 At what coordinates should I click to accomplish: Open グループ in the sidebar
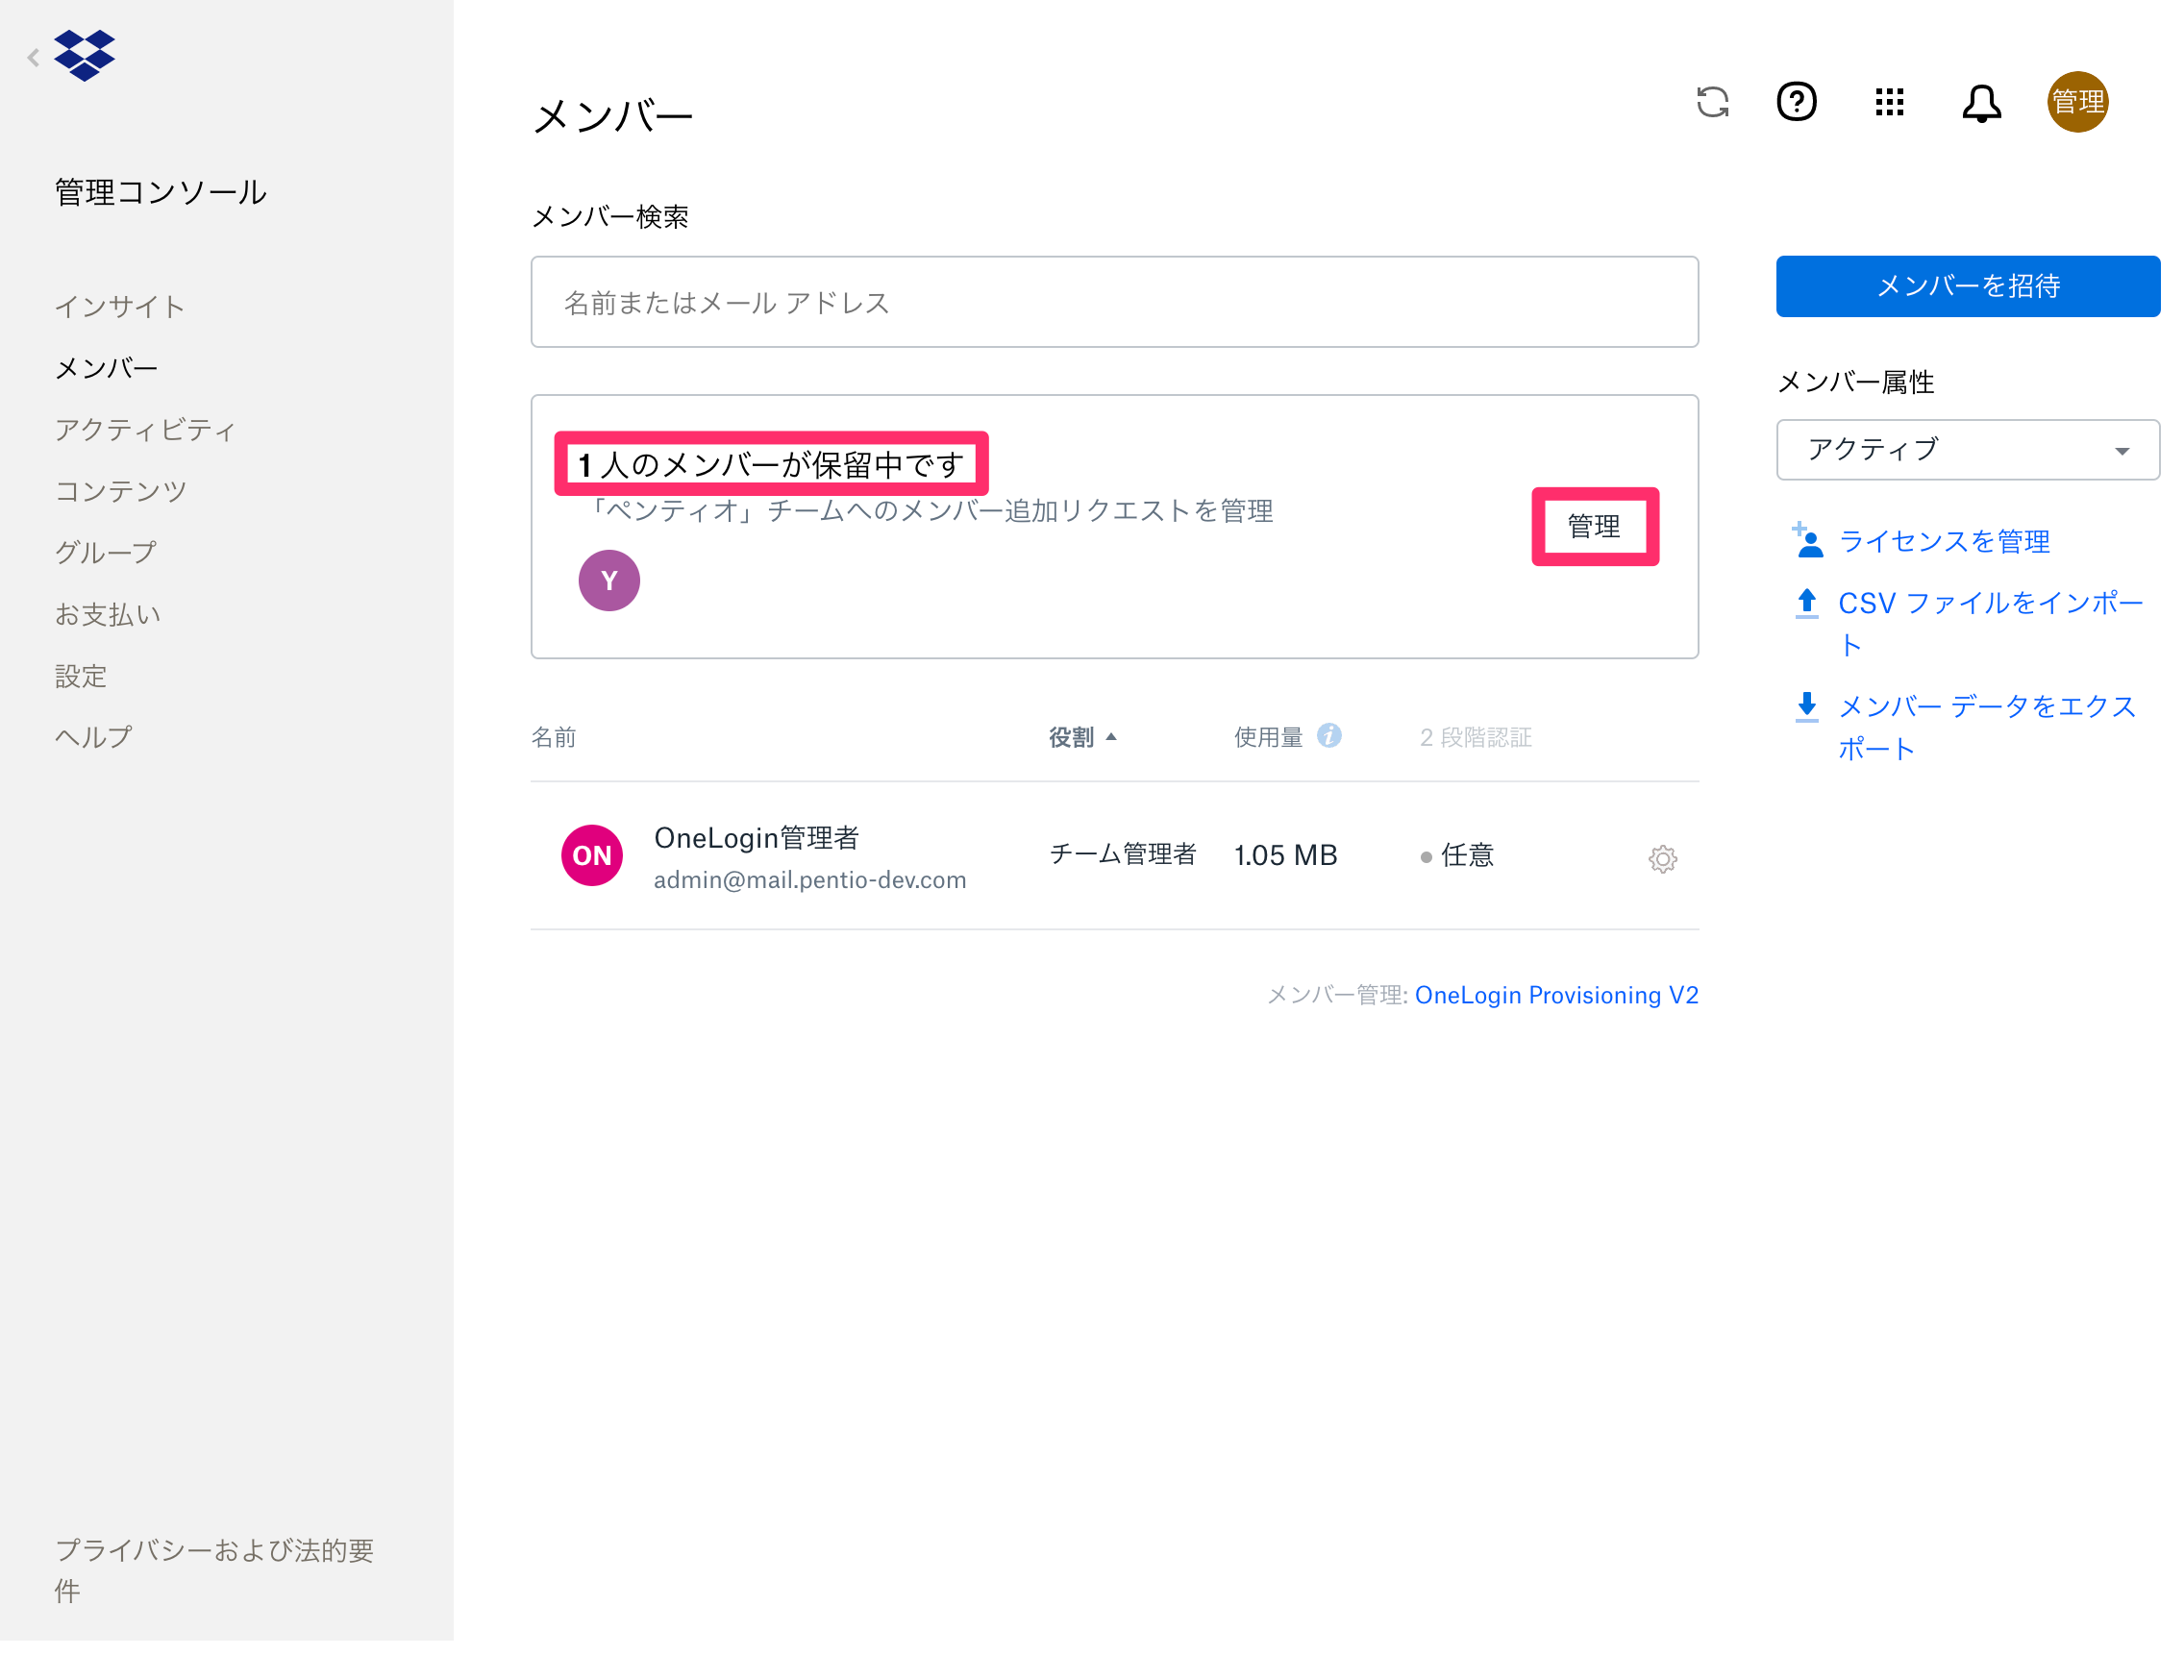coord(106,552)
